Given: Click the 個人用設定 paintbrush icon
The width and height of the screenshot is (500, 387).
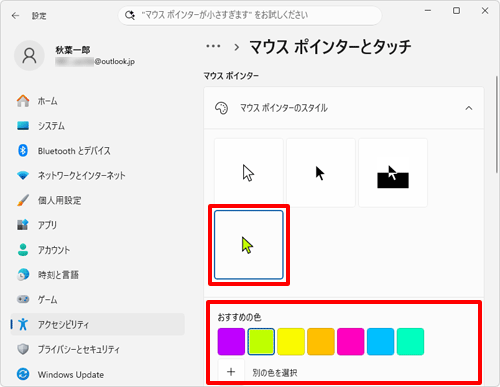Looking at the screenshot, I should (23, 200).
